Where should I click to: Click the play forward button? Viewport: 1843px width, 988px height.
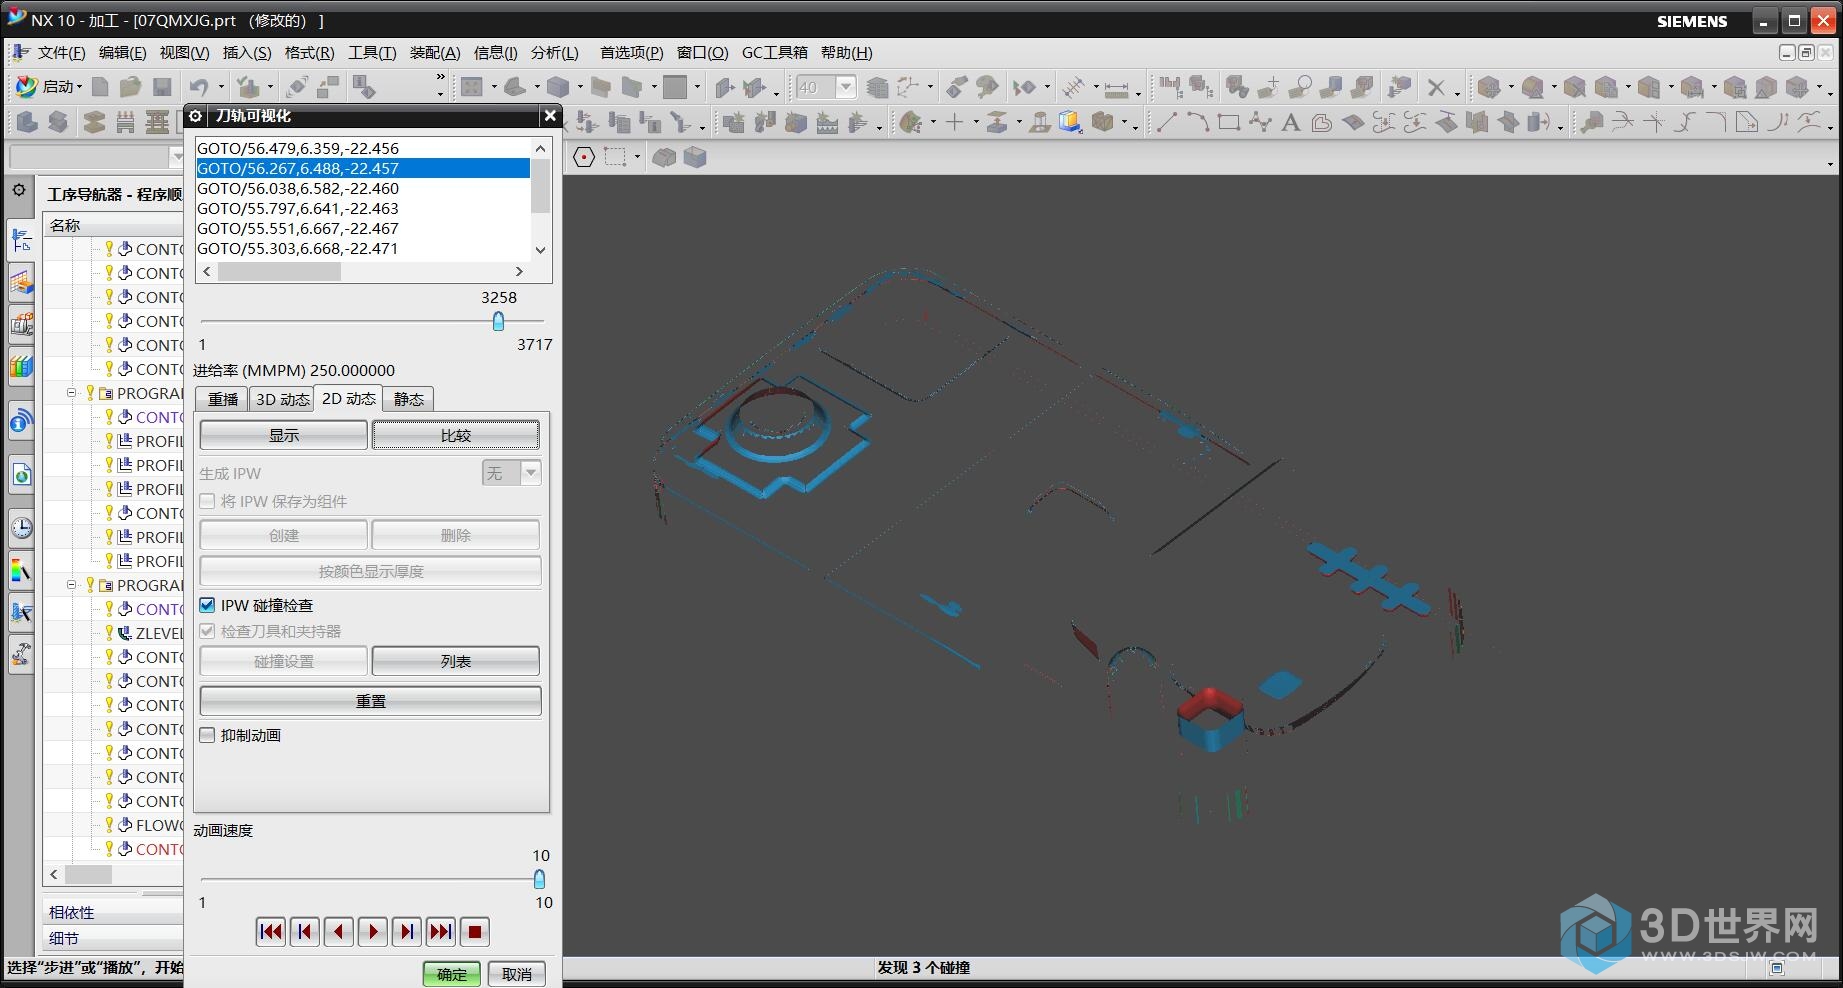(373, 932)
